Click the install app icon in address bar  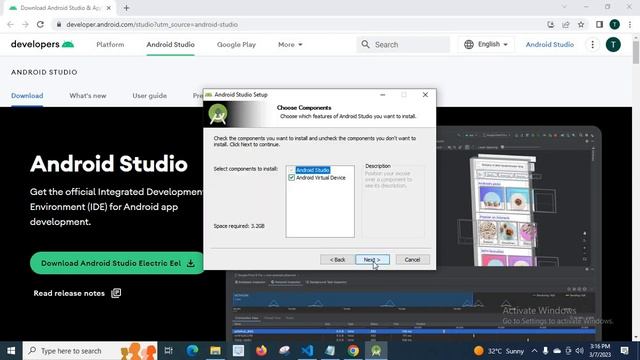pos(551,24)
